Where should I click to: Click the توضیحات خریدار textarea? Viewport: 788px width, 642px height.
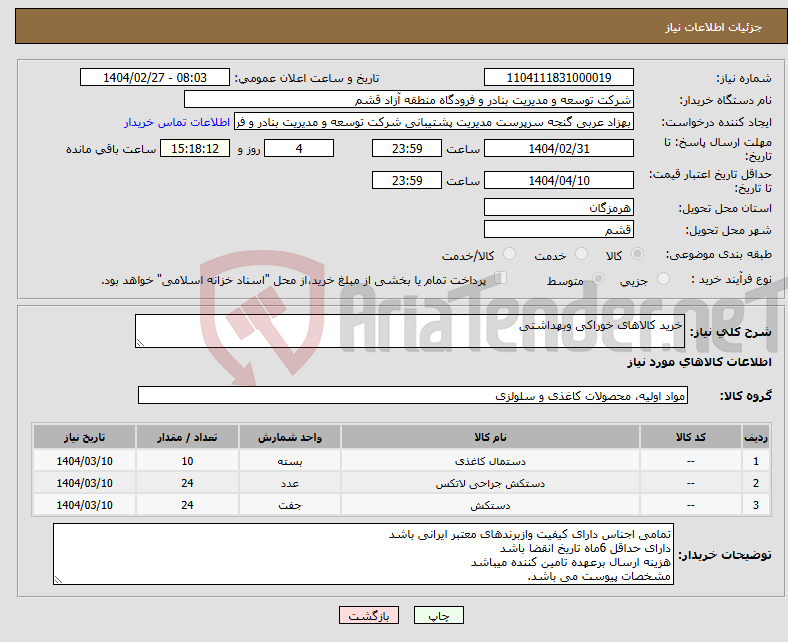[363, 554]
